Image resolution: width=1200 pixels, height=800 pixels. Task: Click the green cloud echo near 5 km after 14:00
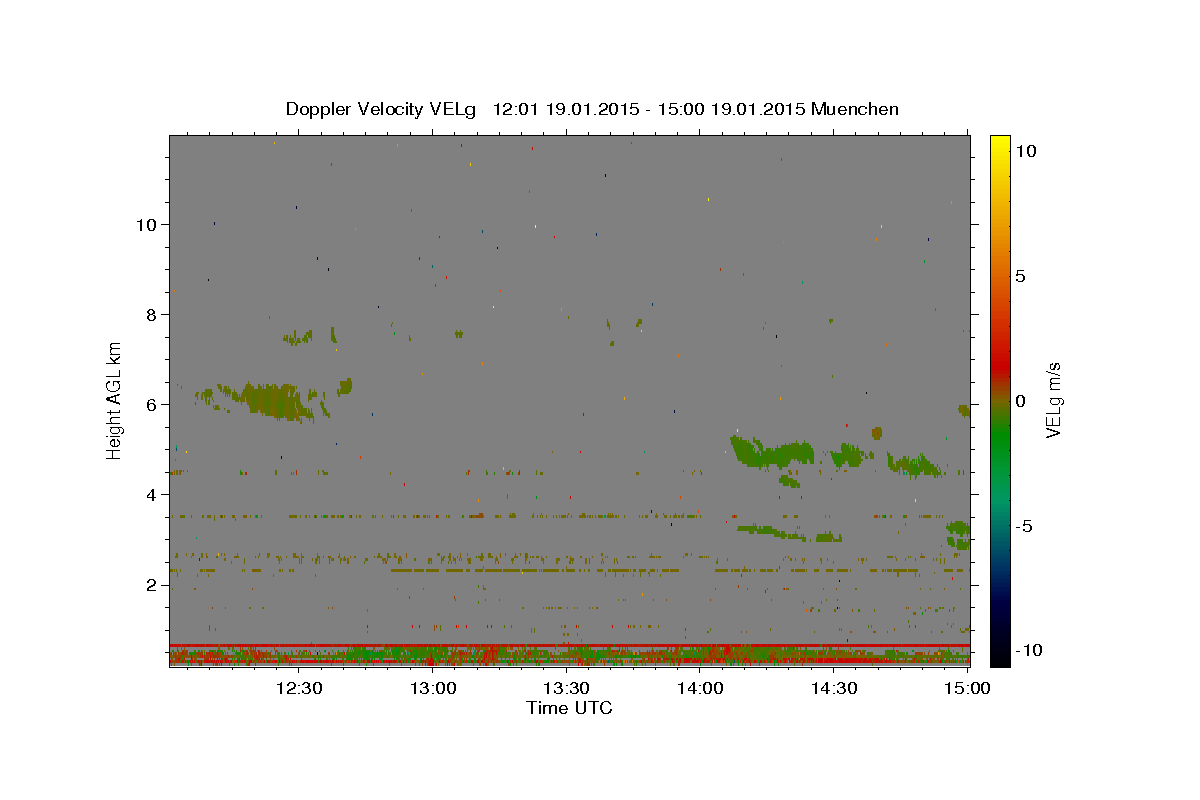point(775,453)
